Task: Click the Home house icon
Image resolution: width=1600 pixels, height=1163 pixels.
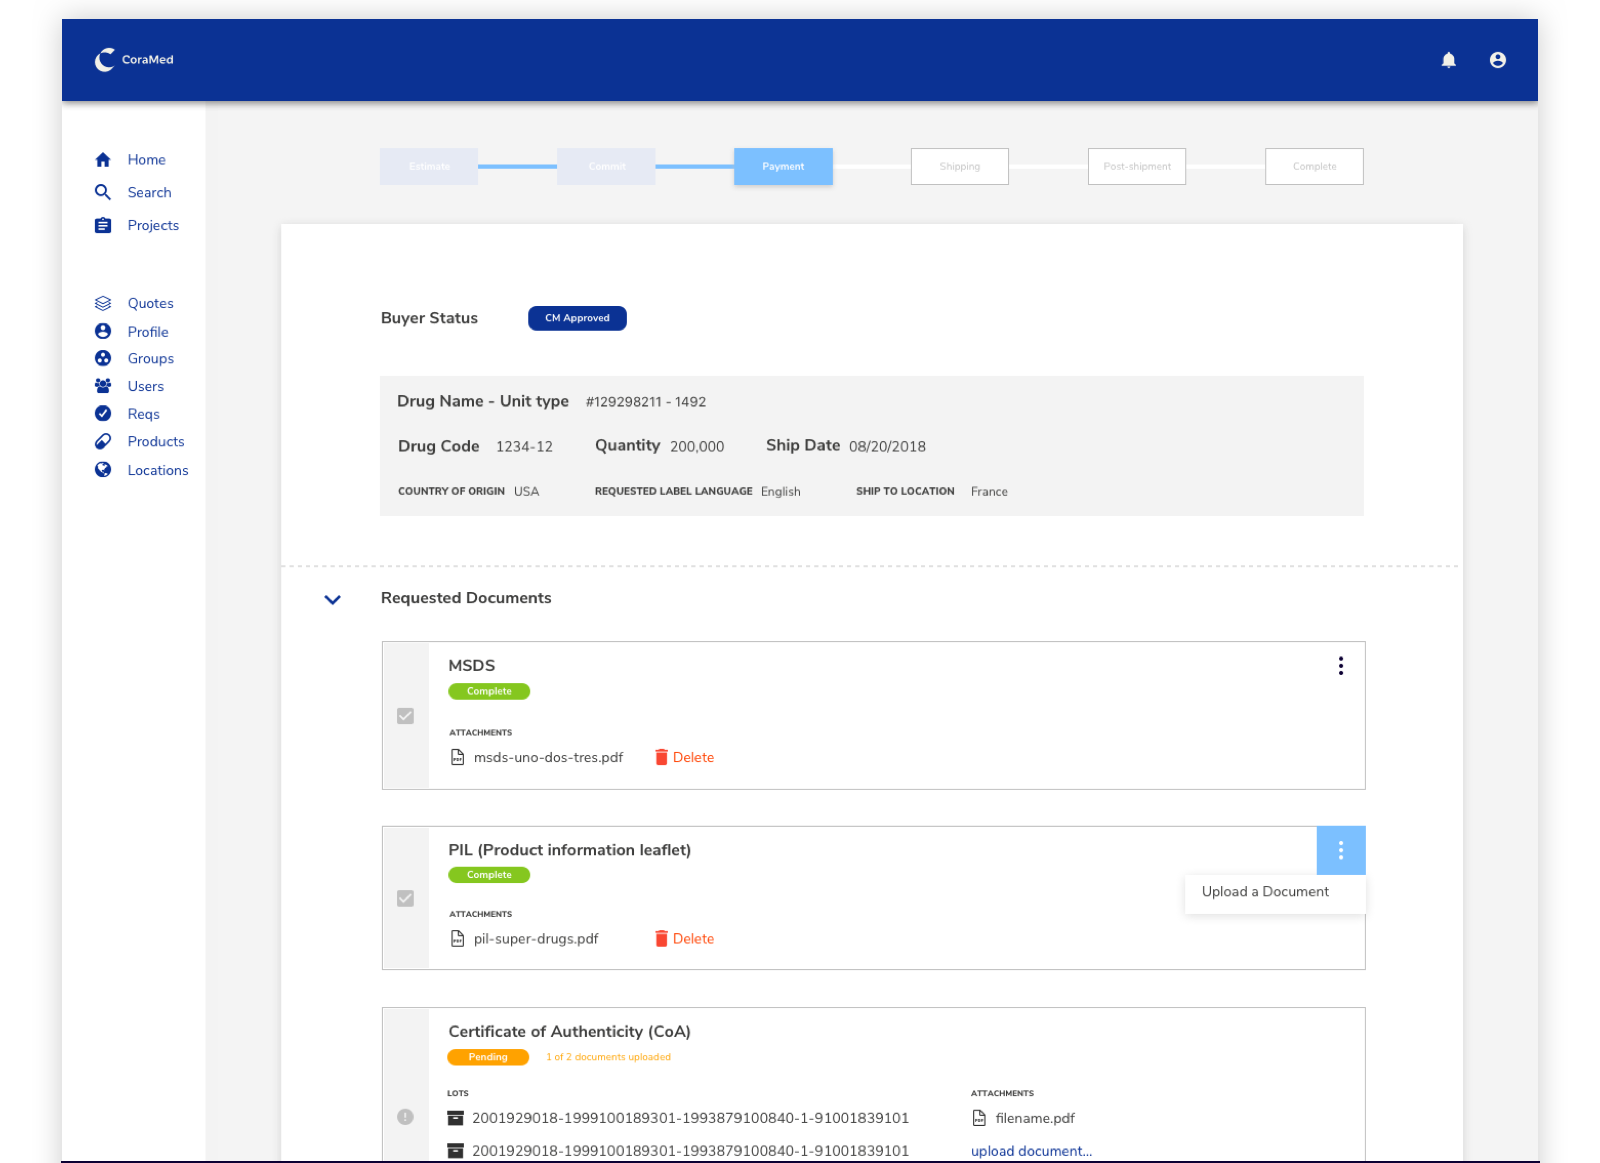Action: point(103,160)
